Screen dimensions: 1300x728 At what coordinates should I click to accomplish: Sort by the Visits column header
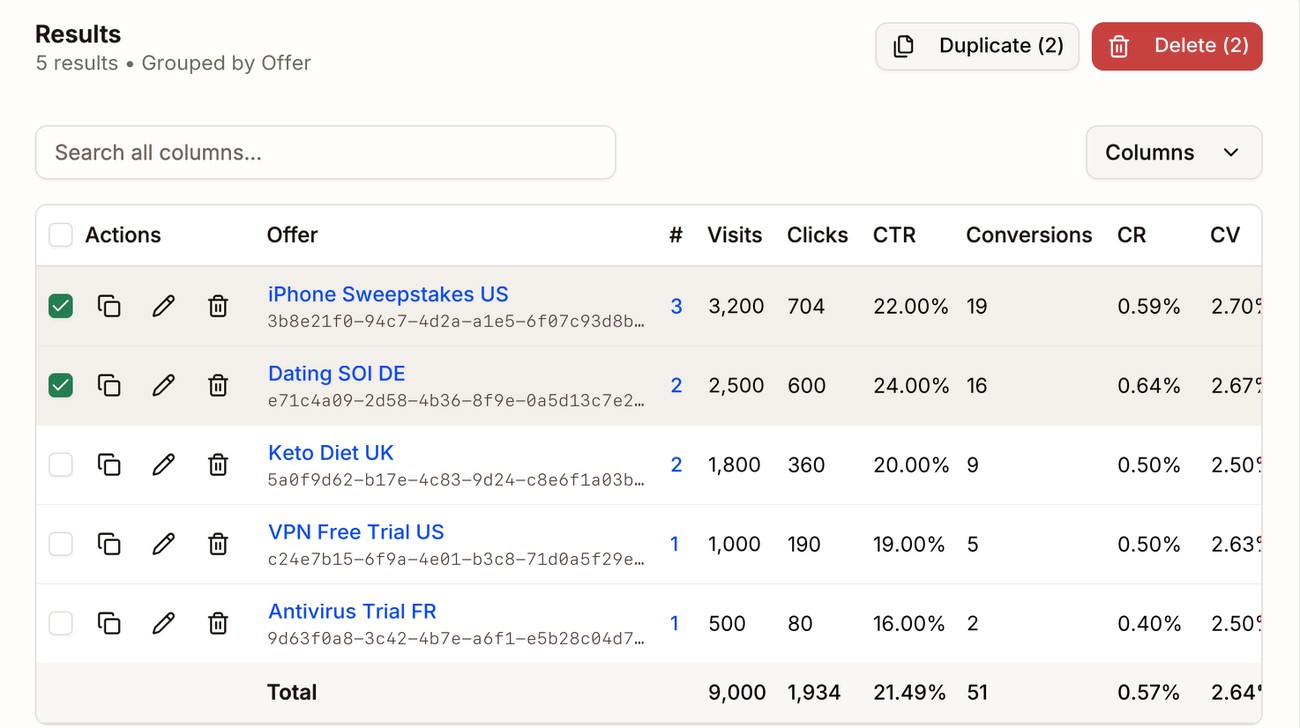pyautogui.click(x=734, y=235)
